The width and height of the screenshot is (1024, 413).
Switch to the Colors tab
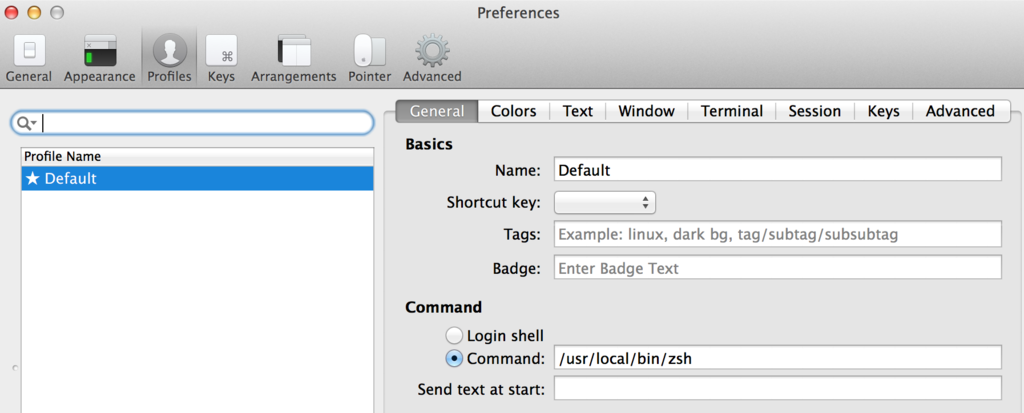[x=513, y=111]
